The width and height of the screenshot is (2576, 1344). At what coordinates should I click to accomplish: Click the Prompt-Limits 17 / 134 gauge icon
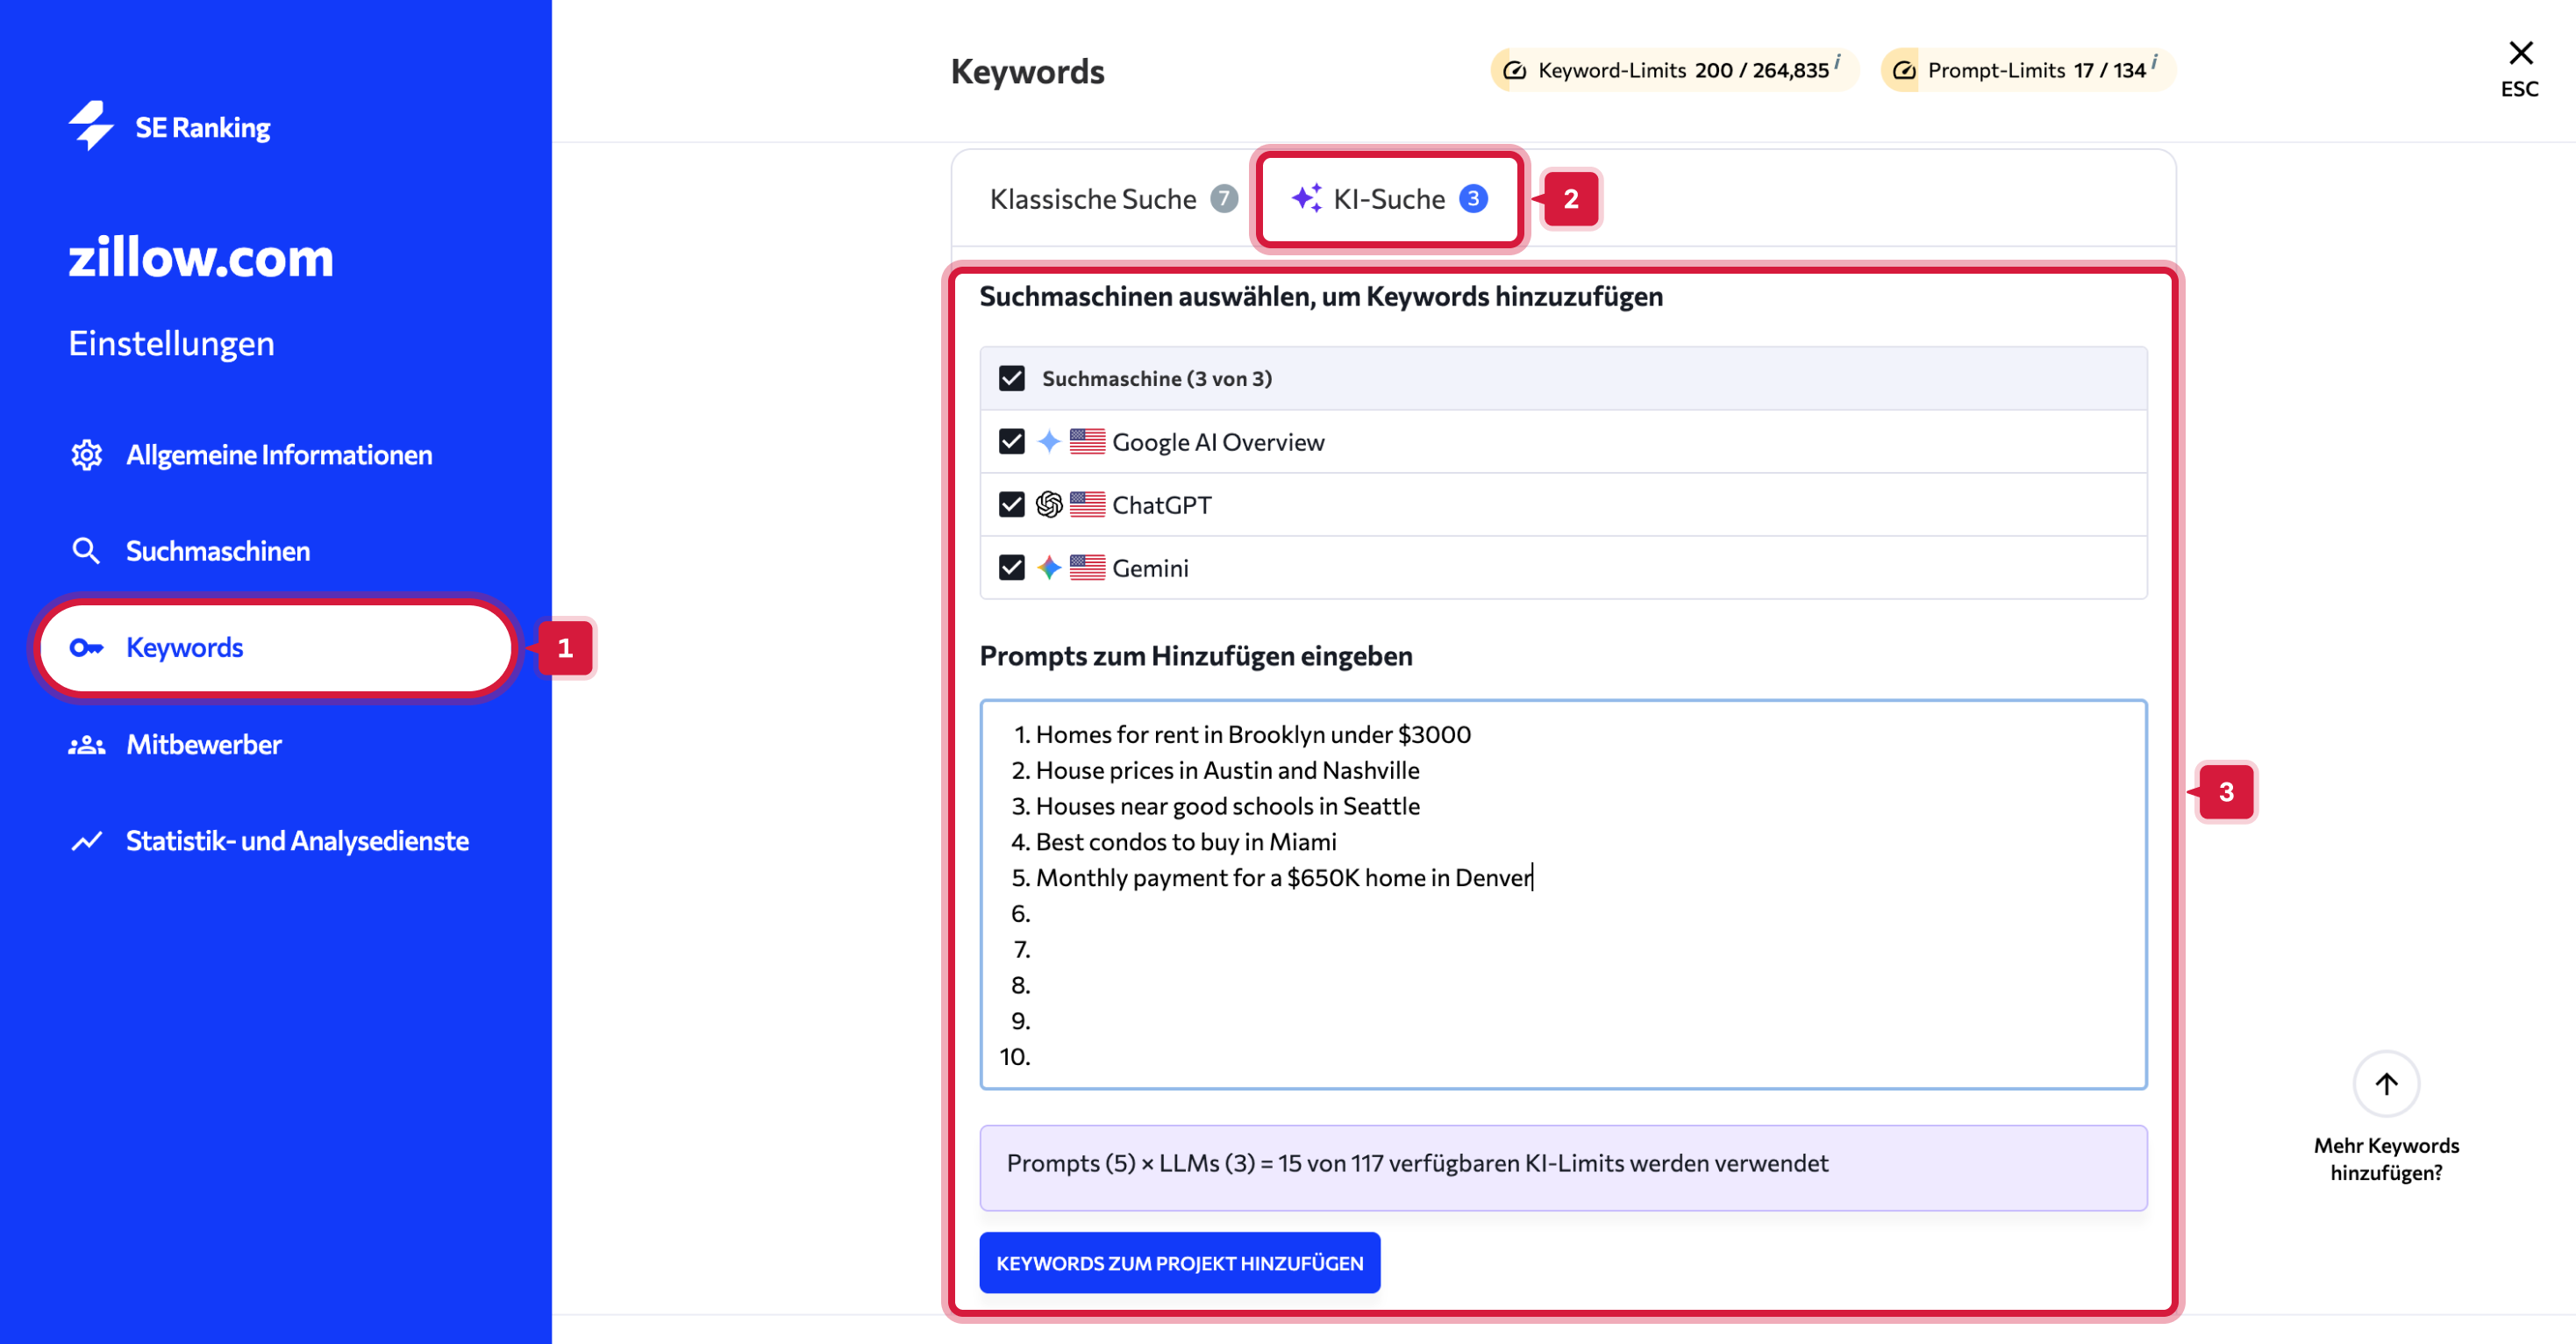(1904, 70)
